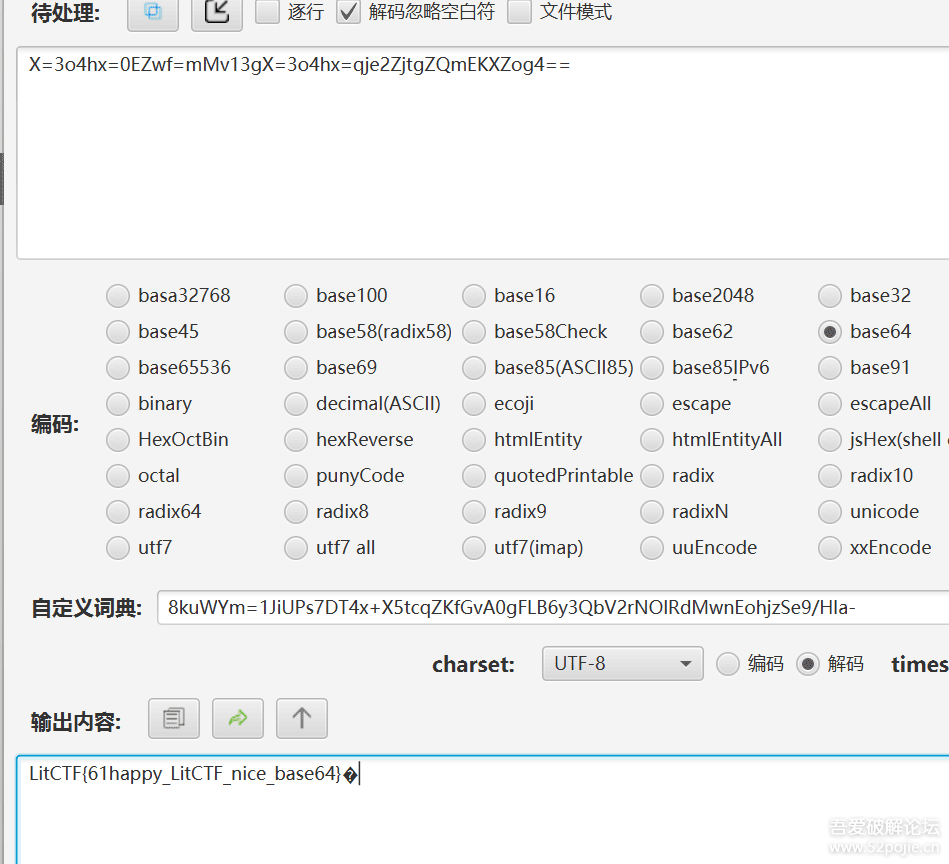This screenshot has width=949, height=864.
Task: Click the 自定义词典 custom dictionary input field
Action: 550,608
